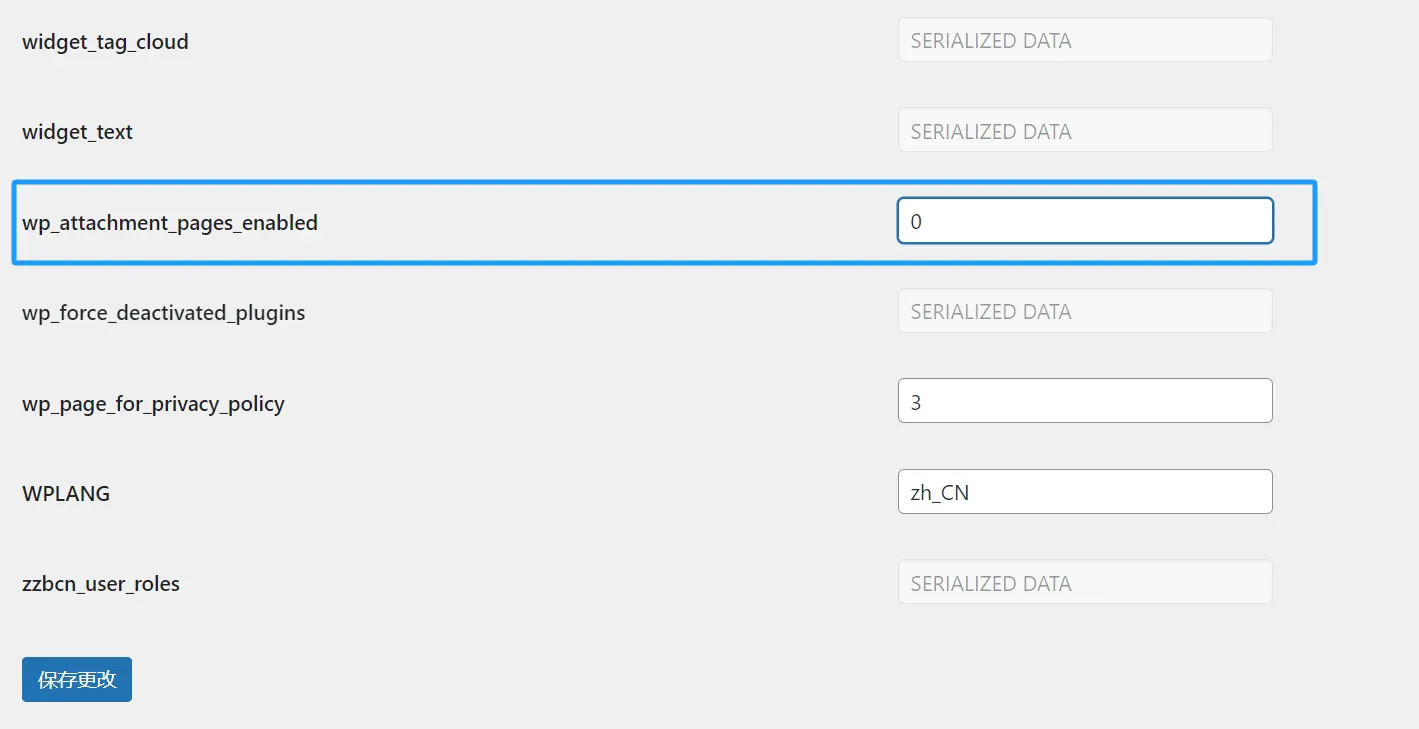Image resolution: width=1419 pixels, height=729 pixels.
Task: Focus the wp_attachment_pages_enabled input field
Action: pyautogui.click(x=1085, y=221)
